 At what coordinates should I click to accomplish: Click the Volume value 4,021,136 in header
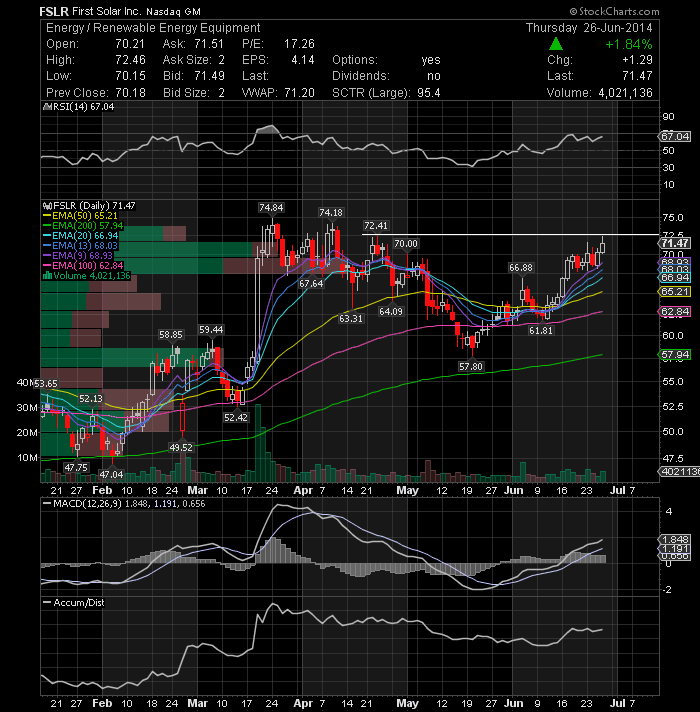coord(625,93)
